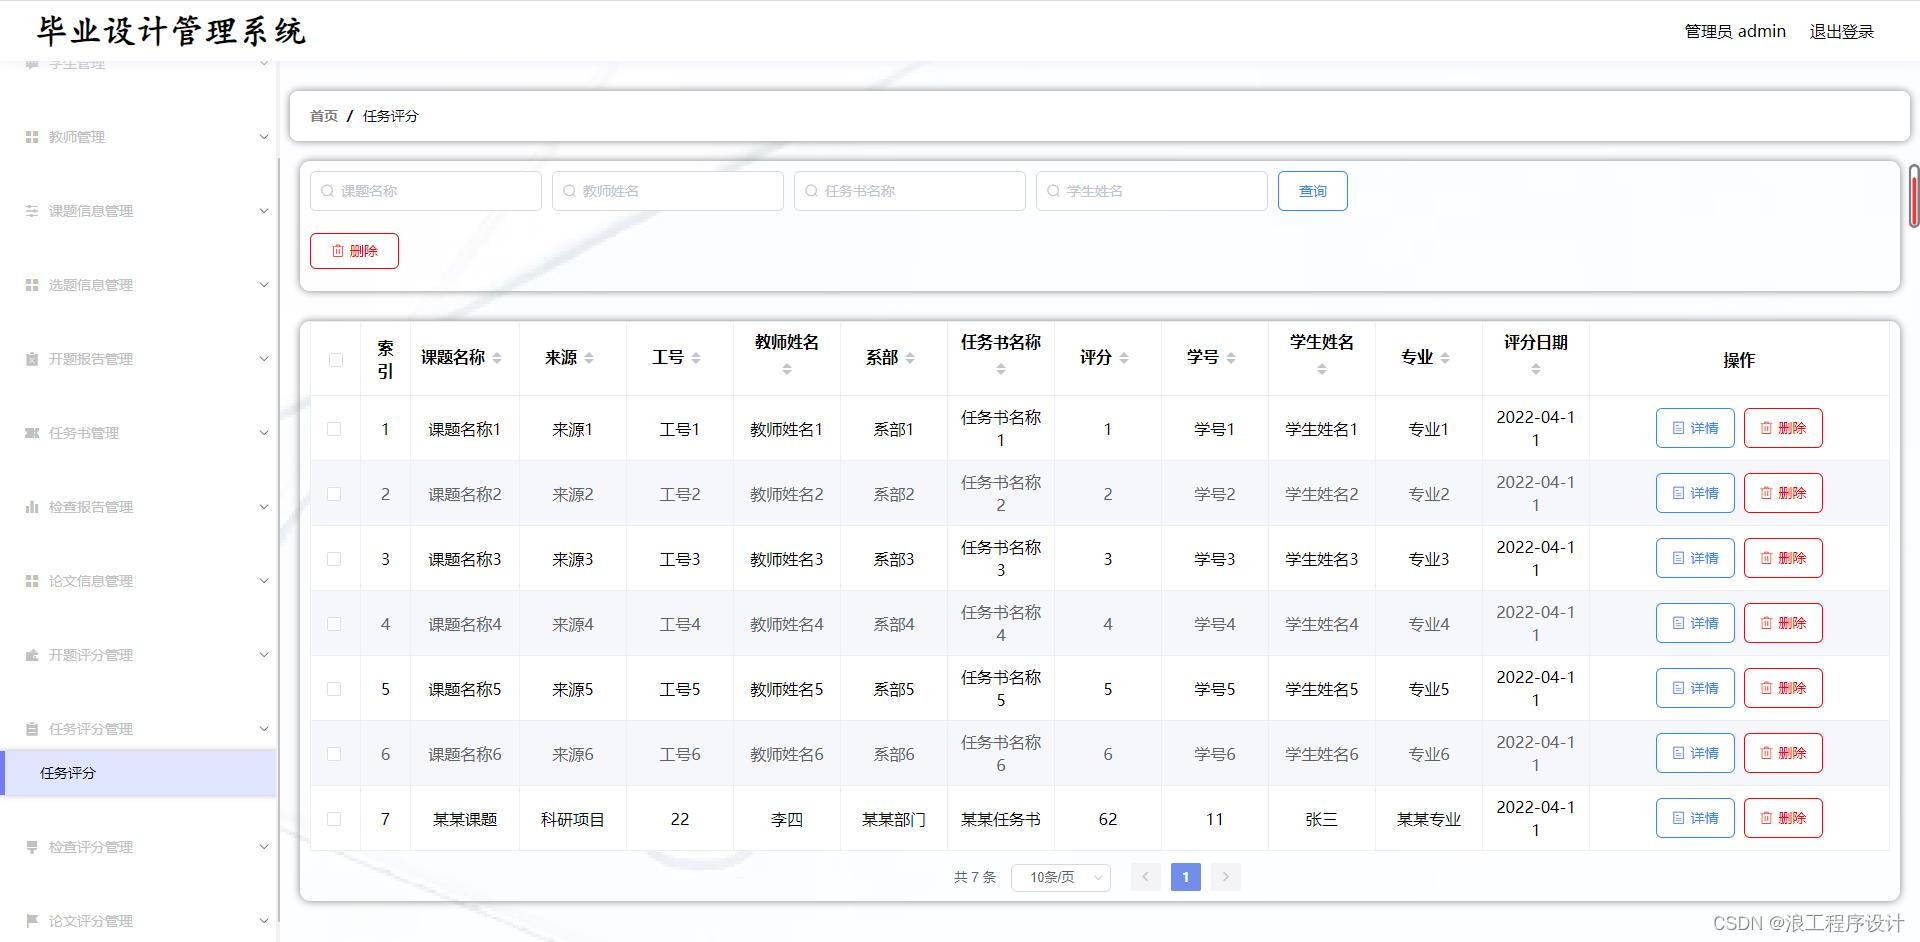Click the 论文信息管理 sidebar icon
Viewport: 1920px width, 942px height.
32,581
